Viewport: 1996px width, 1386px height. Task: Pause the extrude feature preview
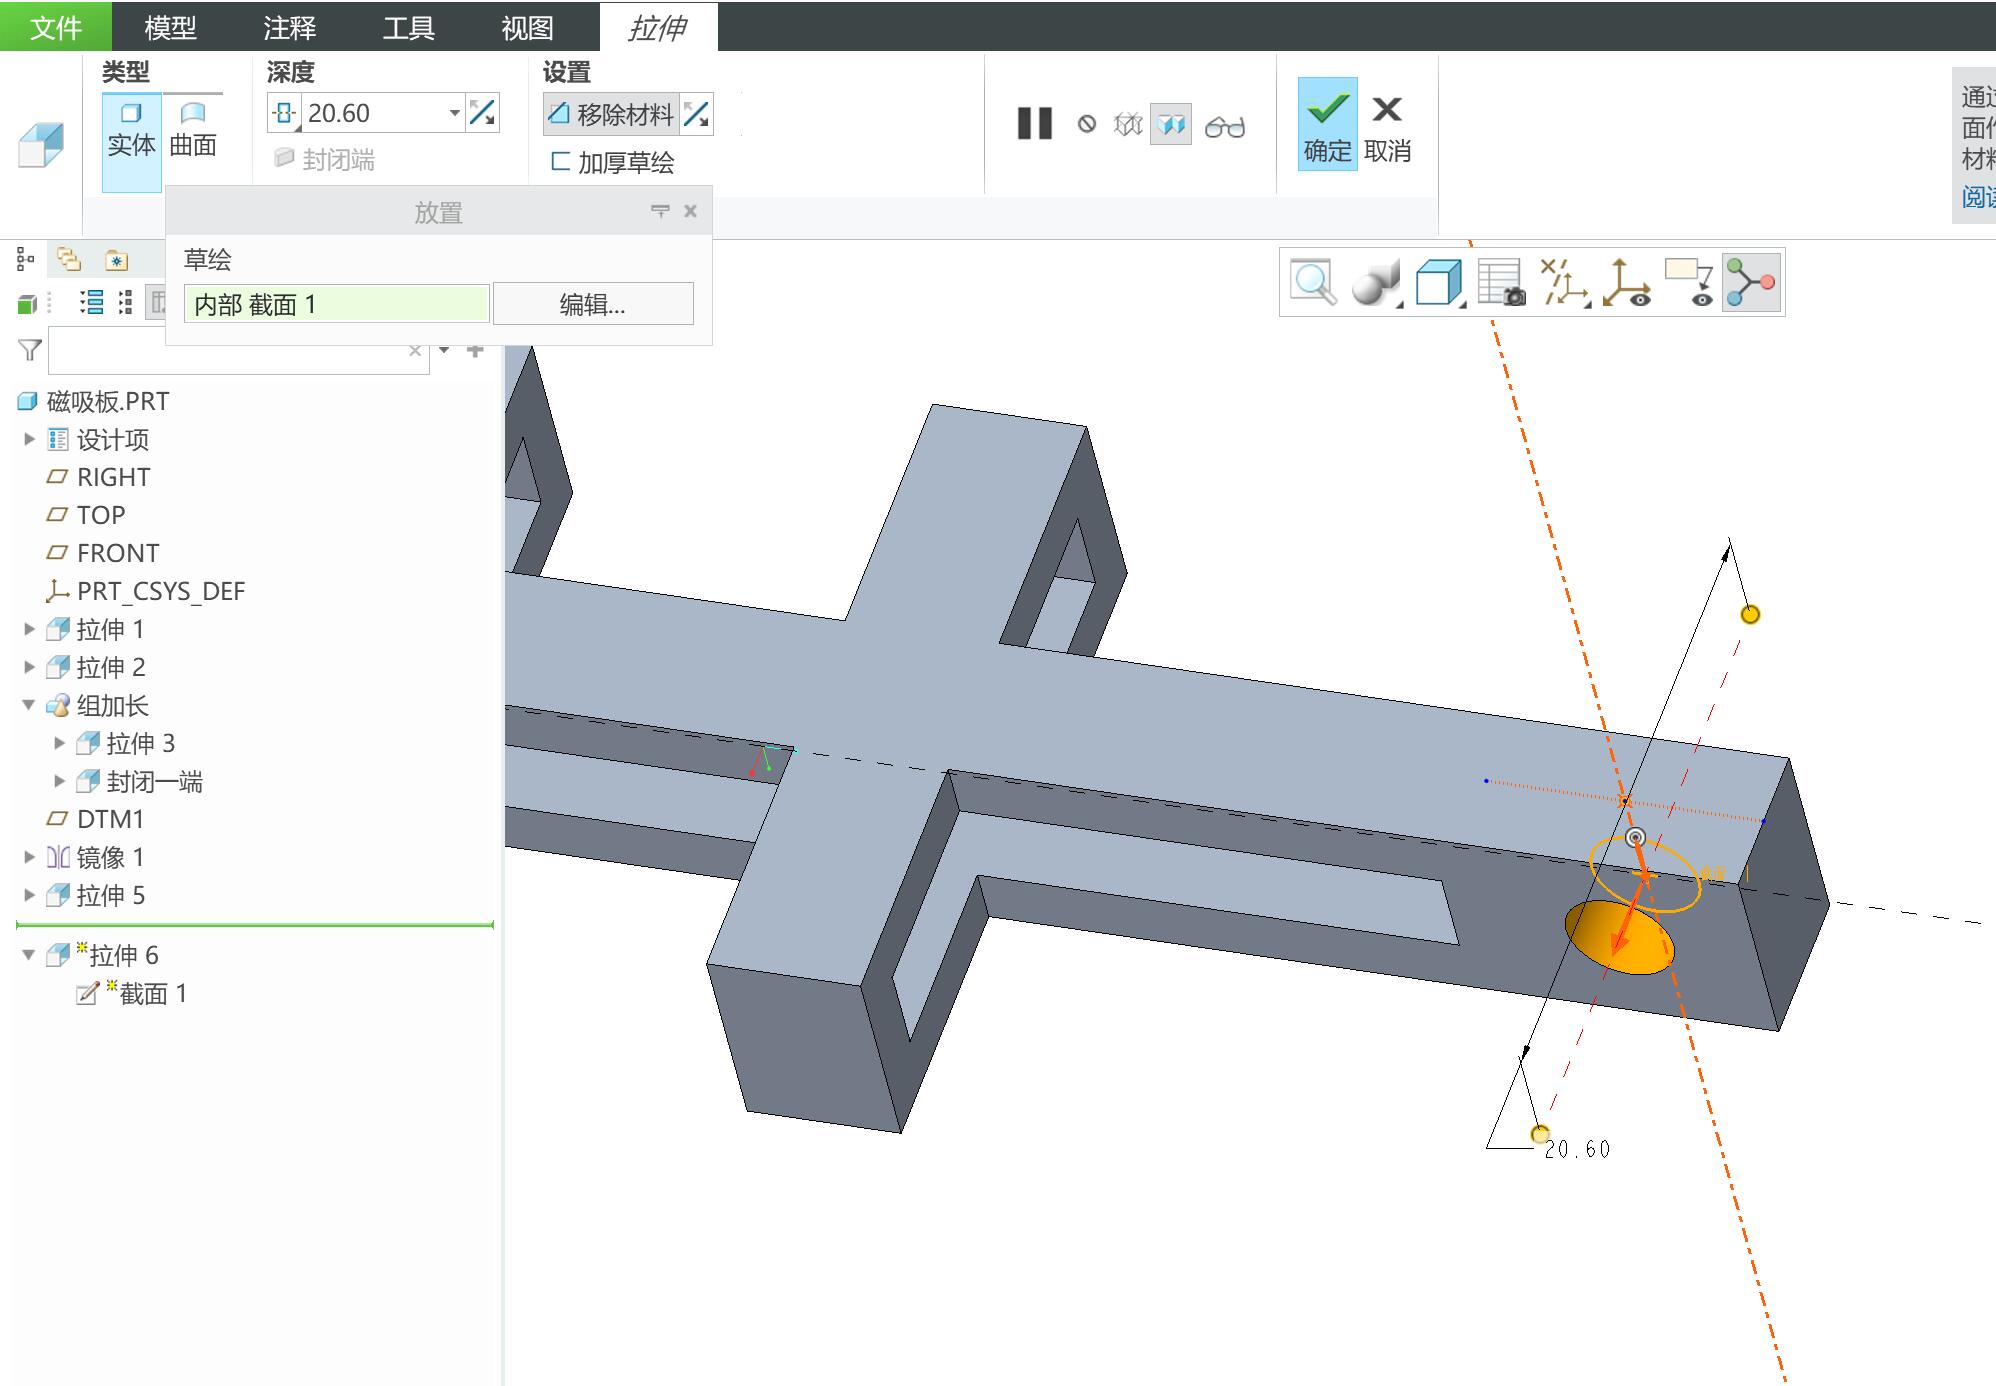click(x=1035, y=124)
